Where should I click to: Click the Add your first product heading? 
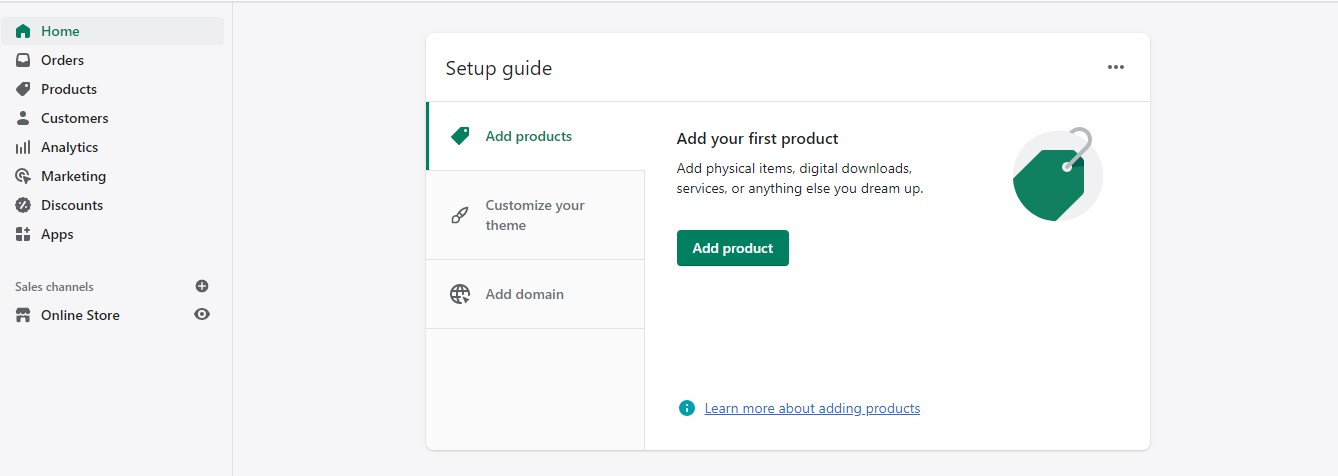point(758,139)
